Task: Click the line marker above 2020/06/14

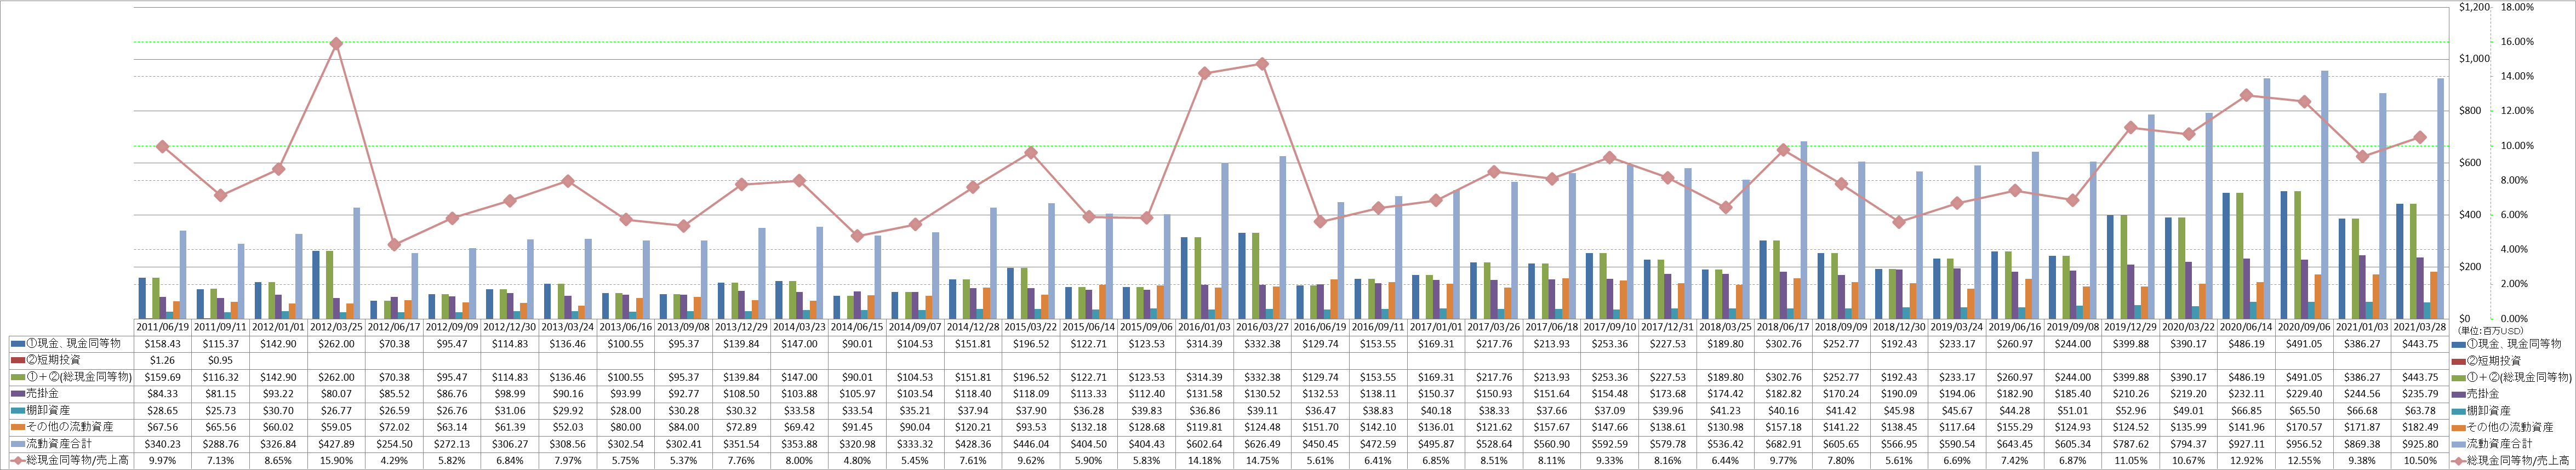Action: coord(2246,95)
